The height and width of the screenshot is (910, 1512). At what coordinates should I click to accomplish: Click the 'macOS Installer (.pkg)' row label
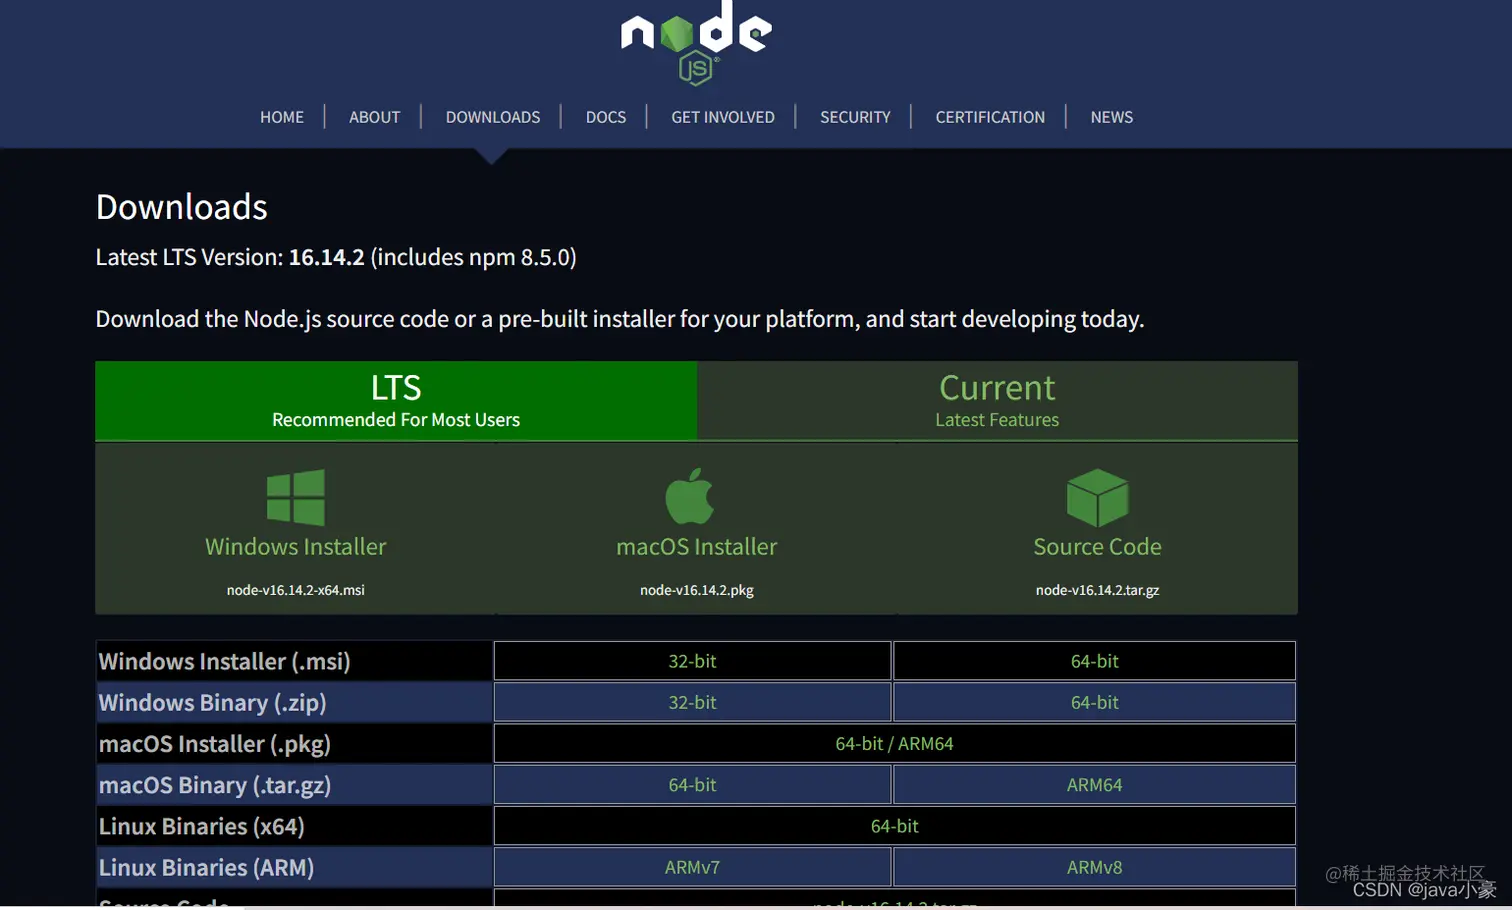point(215,744)
